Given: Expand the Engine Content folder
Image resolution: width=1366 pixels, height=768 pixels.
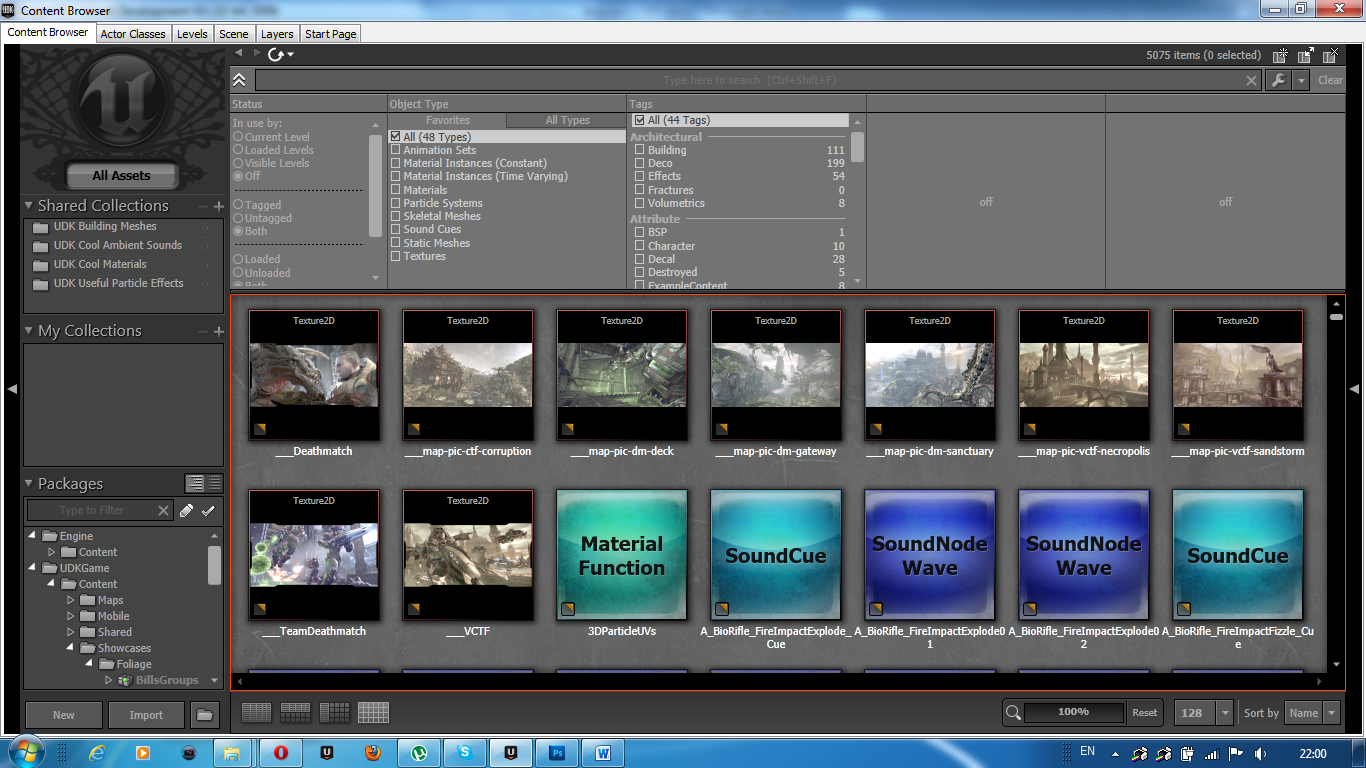Looking at the screenshot, I should 52,552.
